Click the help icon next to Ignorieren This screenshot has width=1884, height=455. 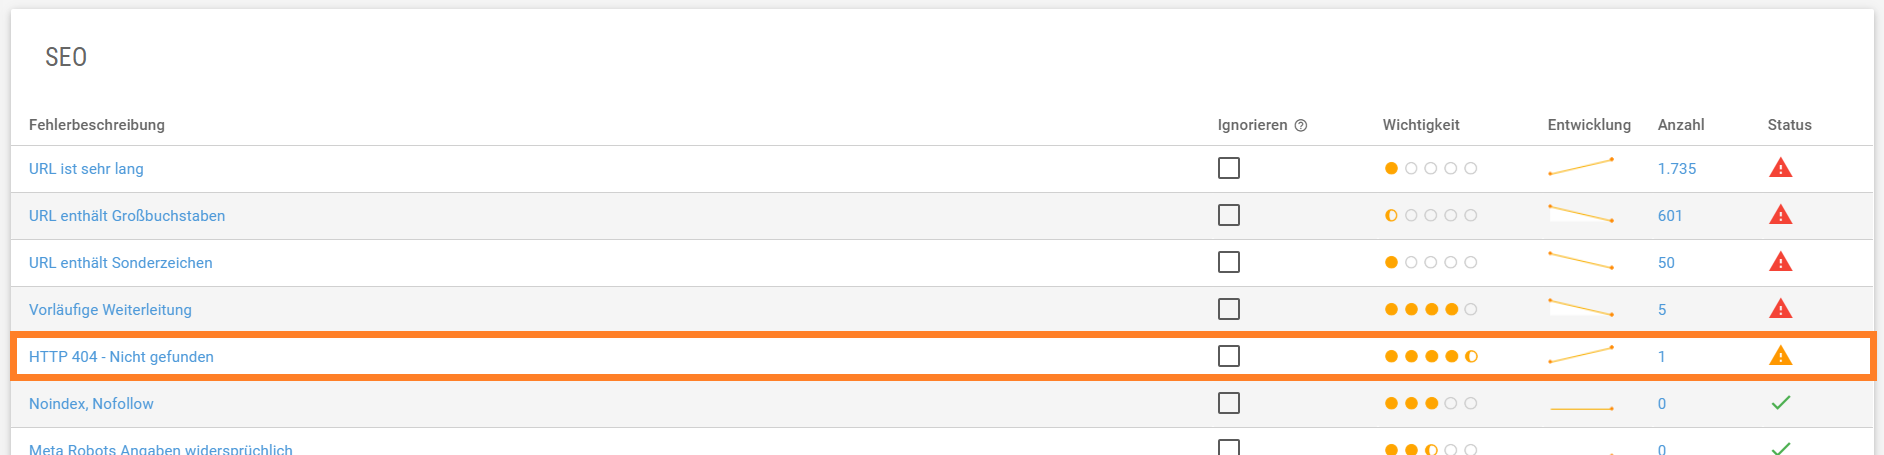1301,125
